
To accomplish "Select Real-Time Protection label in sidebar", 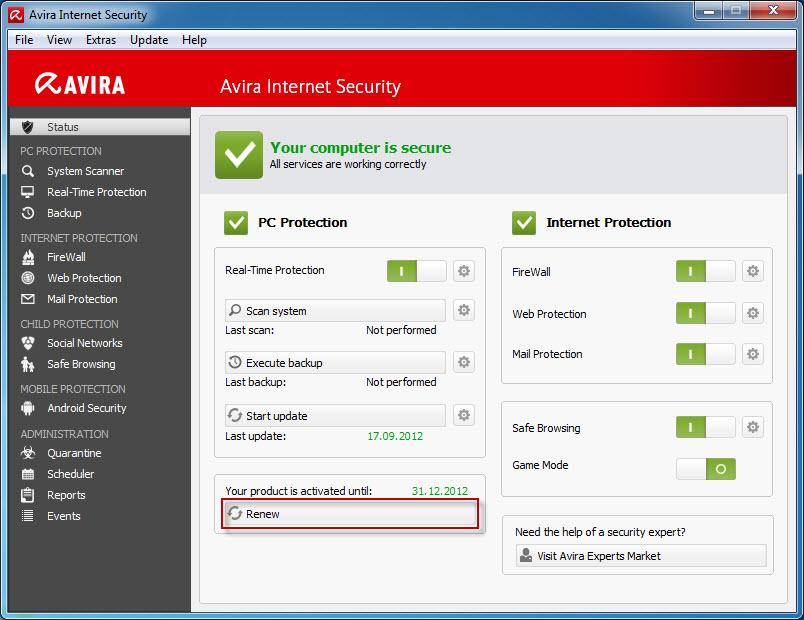I will [97, 192].
